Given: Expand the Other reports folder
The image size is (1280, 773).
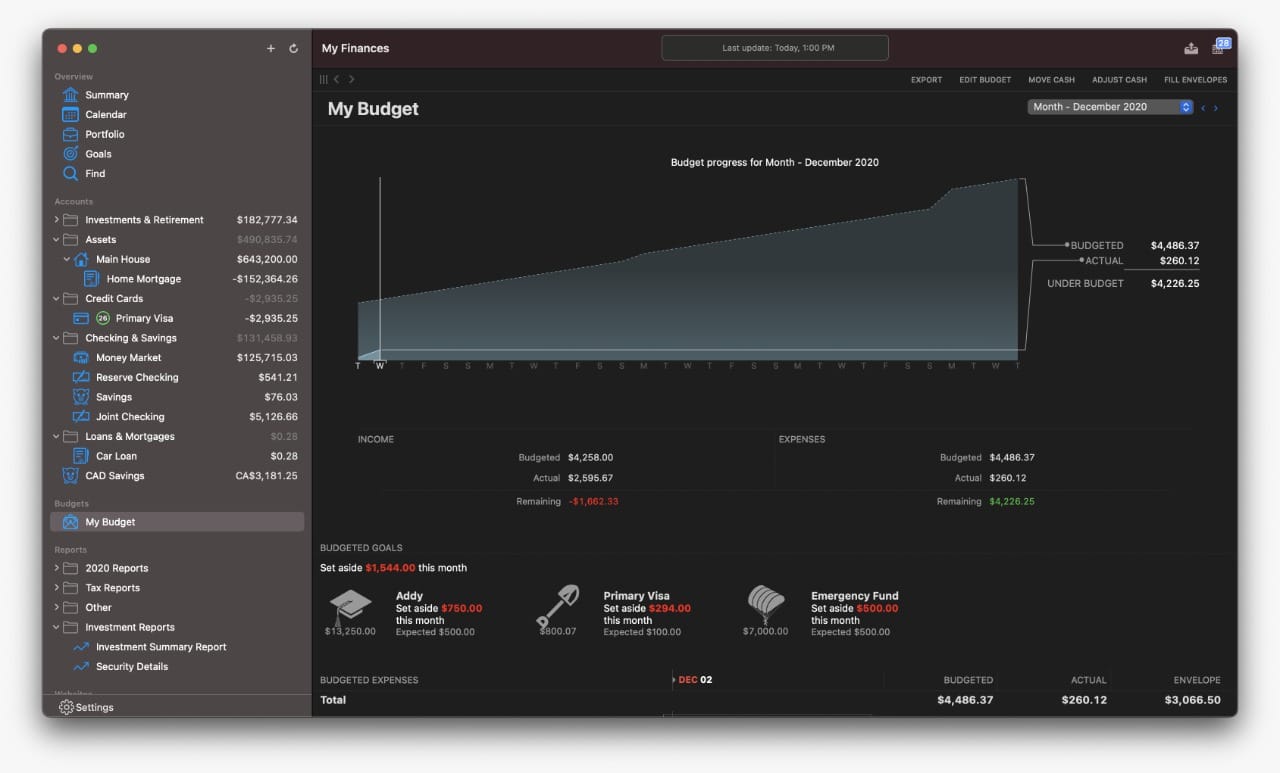Looking at the screenshot, I should 57,608.
